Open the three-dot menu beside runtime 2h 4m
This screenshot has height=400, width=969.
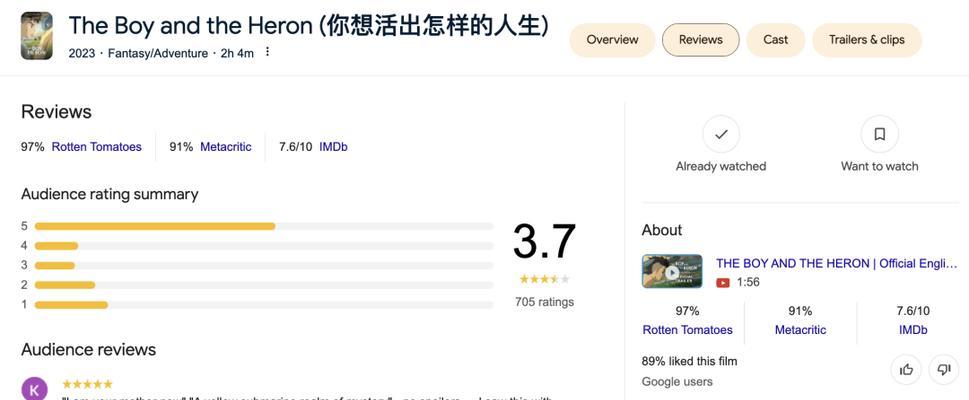267,52
